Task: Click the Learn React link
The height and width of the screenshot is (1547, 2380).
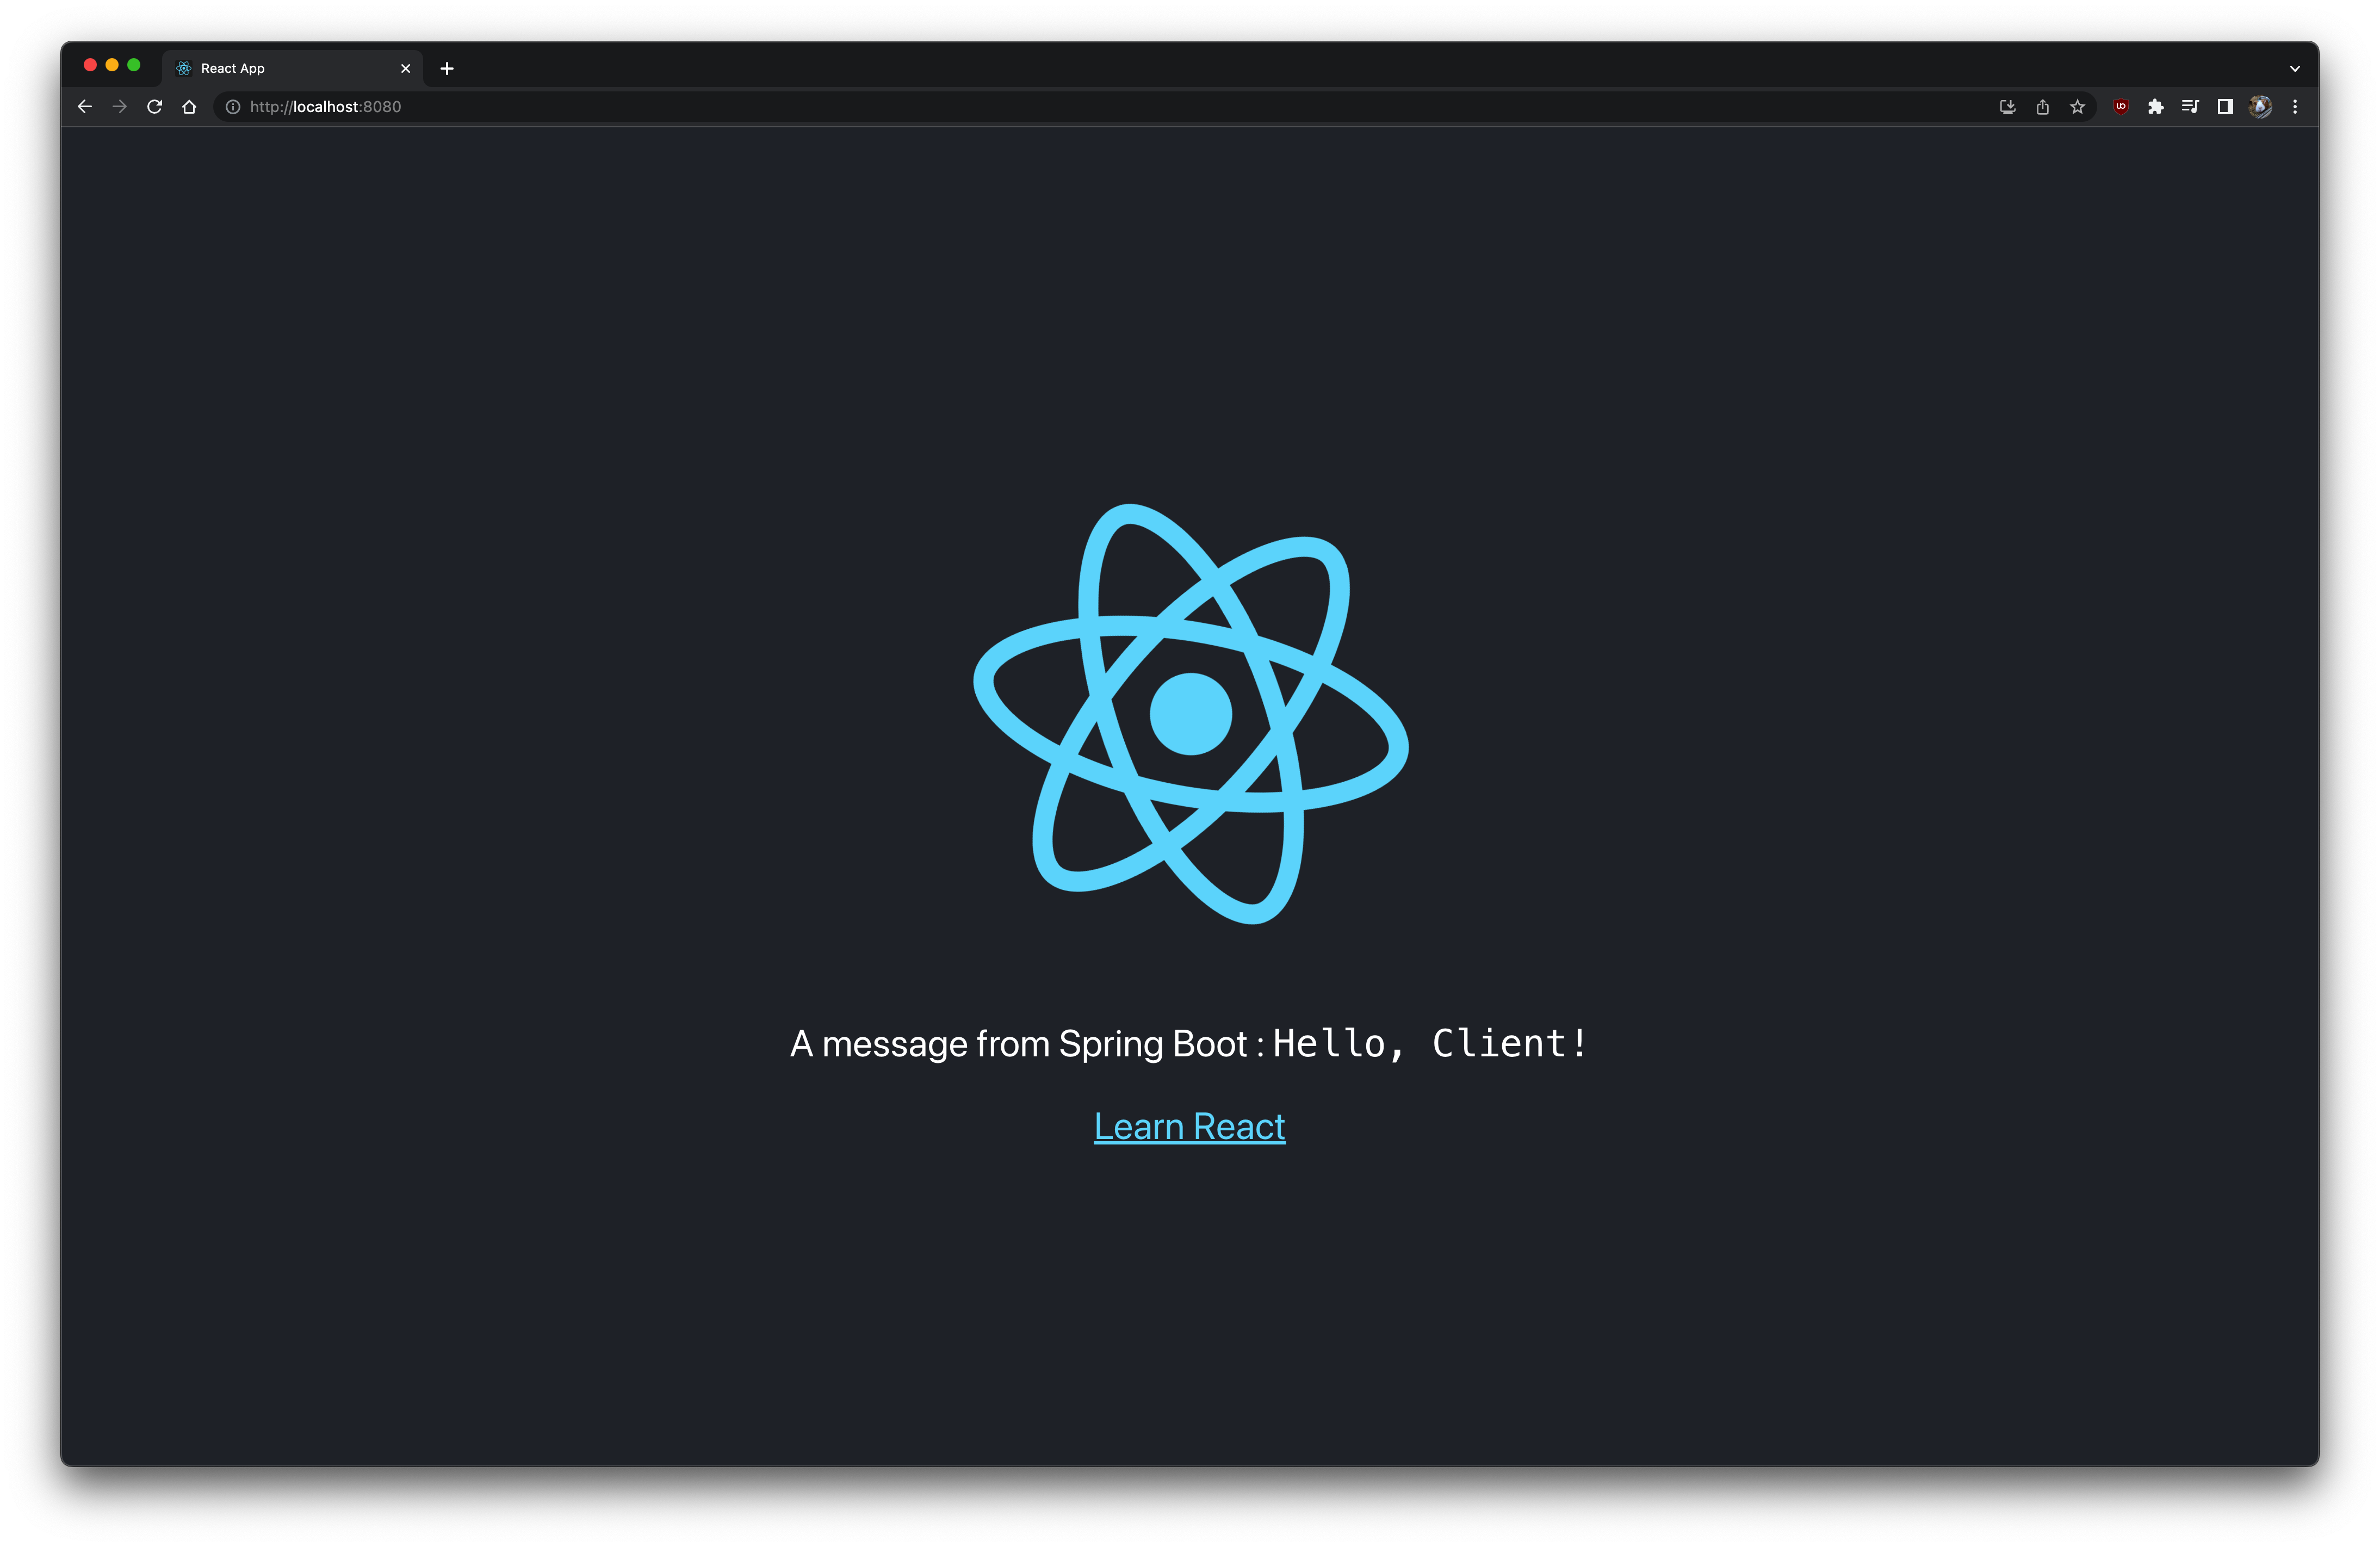Action: point(1189,1127)
